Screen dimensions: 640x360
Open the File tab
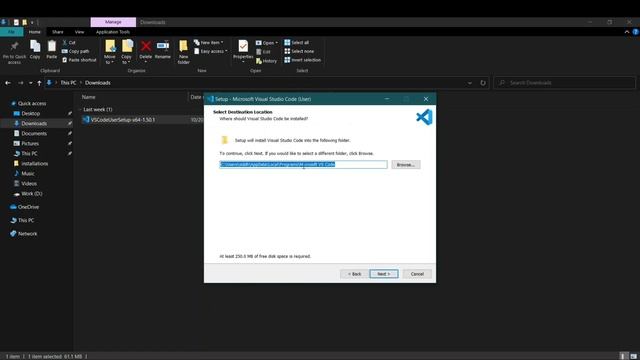click(11, 32)
